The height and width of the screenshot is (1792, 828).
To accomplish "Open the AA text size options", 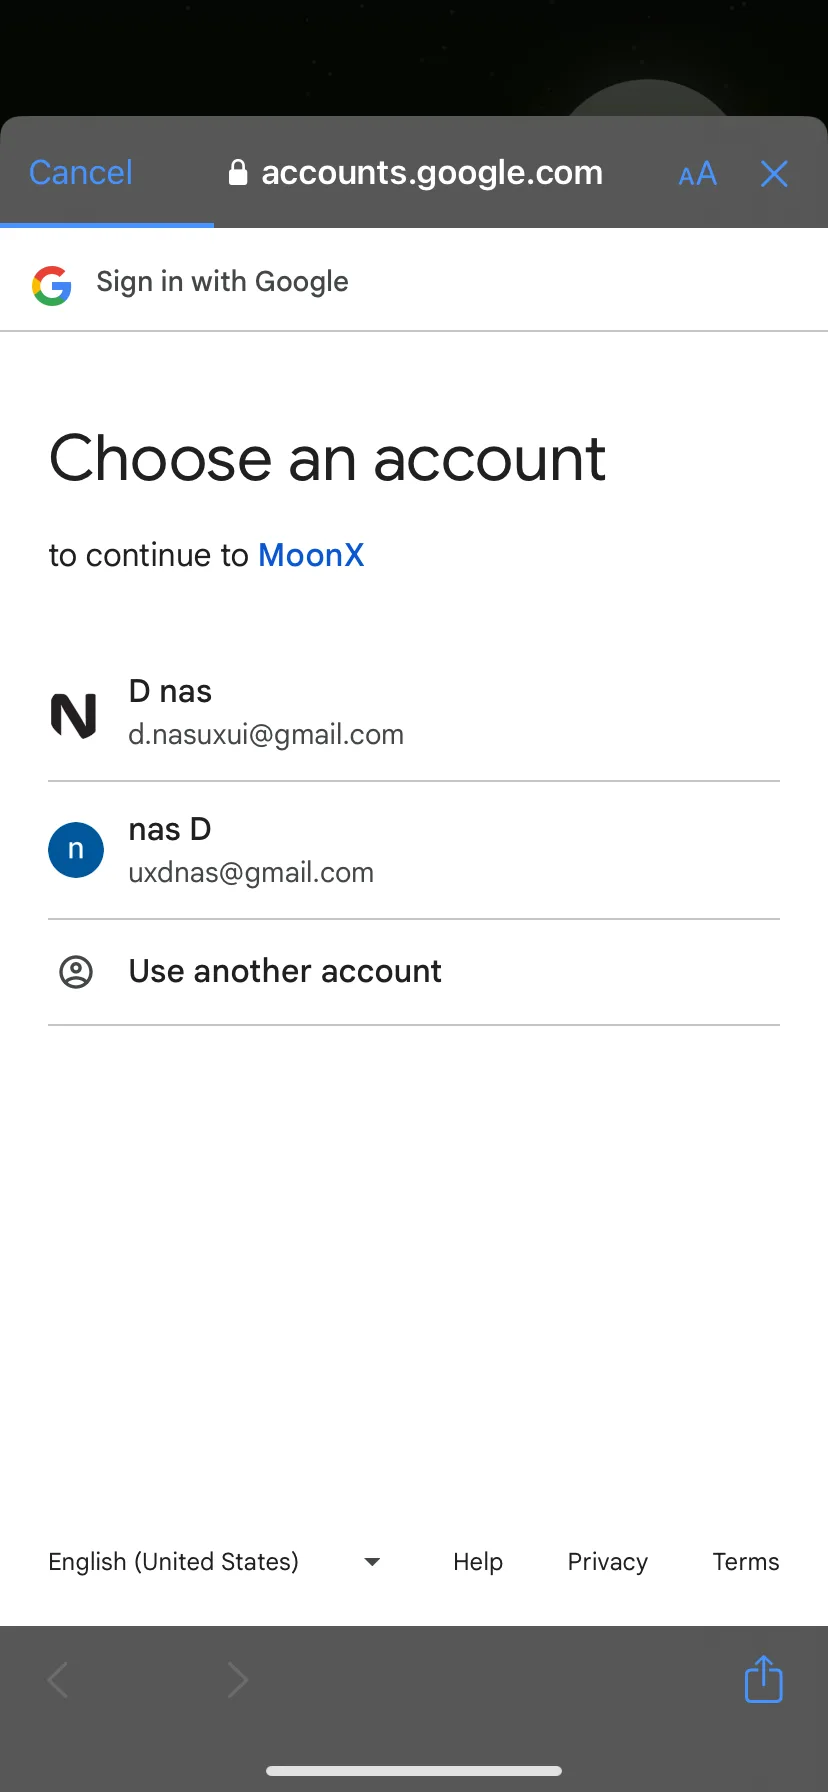I will point(697,174).
